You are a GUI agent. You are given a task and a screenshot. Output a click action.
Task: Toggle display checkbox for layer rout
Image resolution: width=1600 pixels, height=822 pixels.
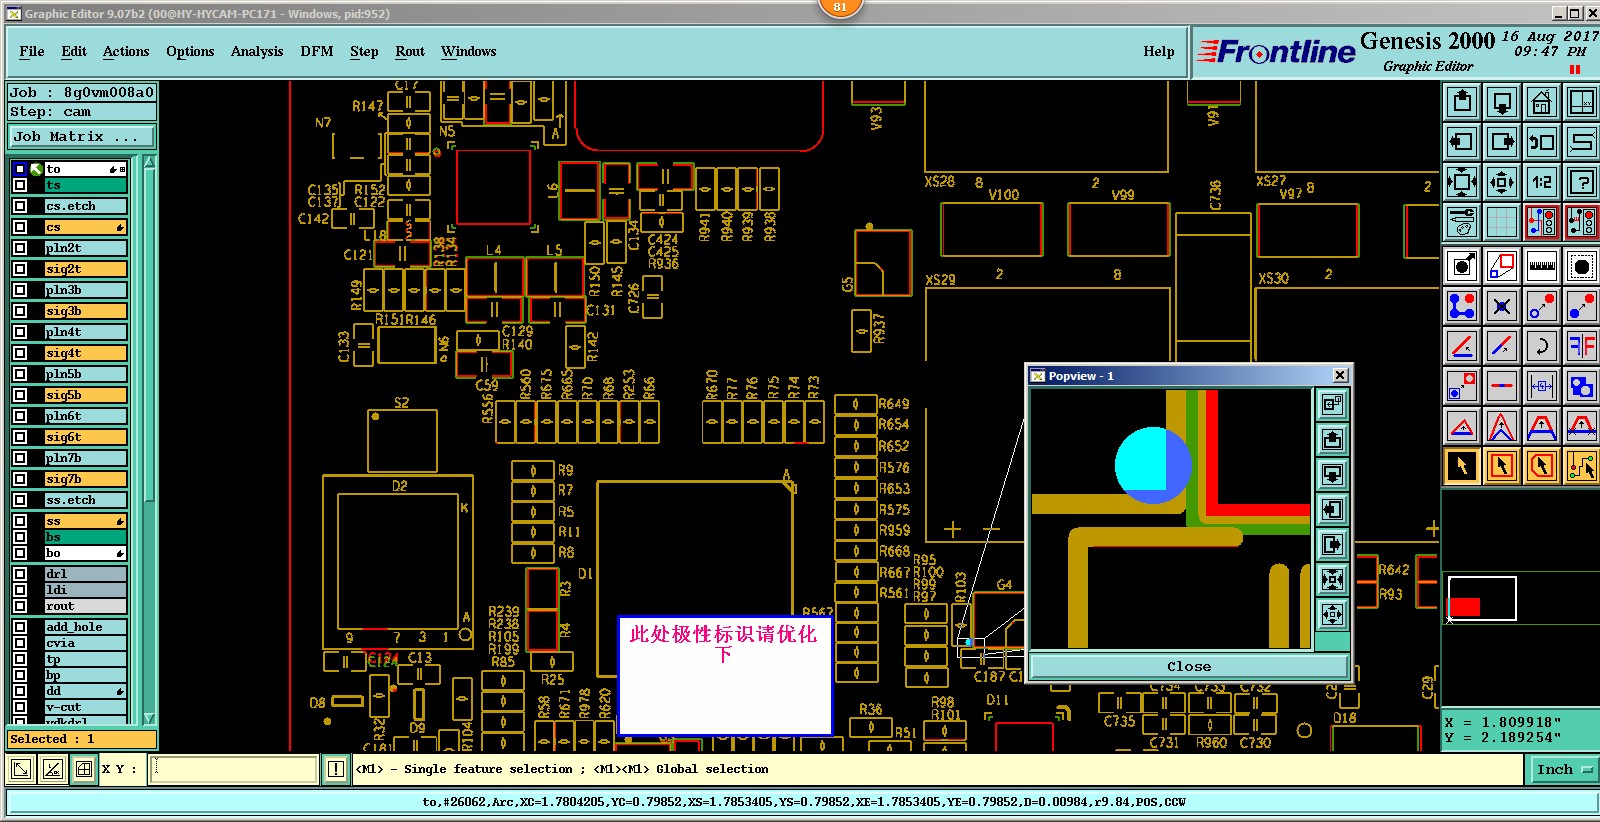20,606
